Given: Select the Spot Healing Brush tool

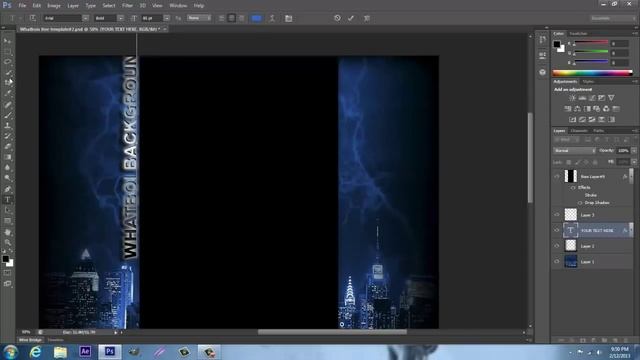Looking at the screenshot, I should pyautogui.click(x=7, y=104).
